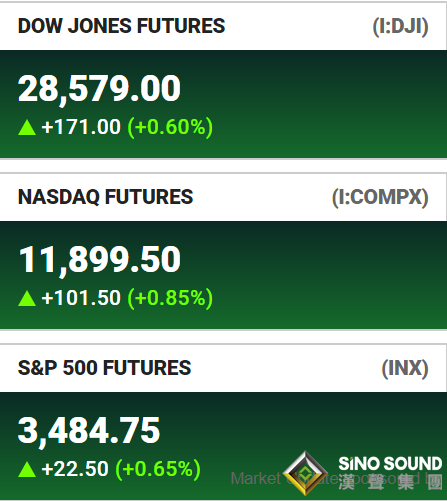Open the S&P 500 FUTURES heading

point(105,368)
